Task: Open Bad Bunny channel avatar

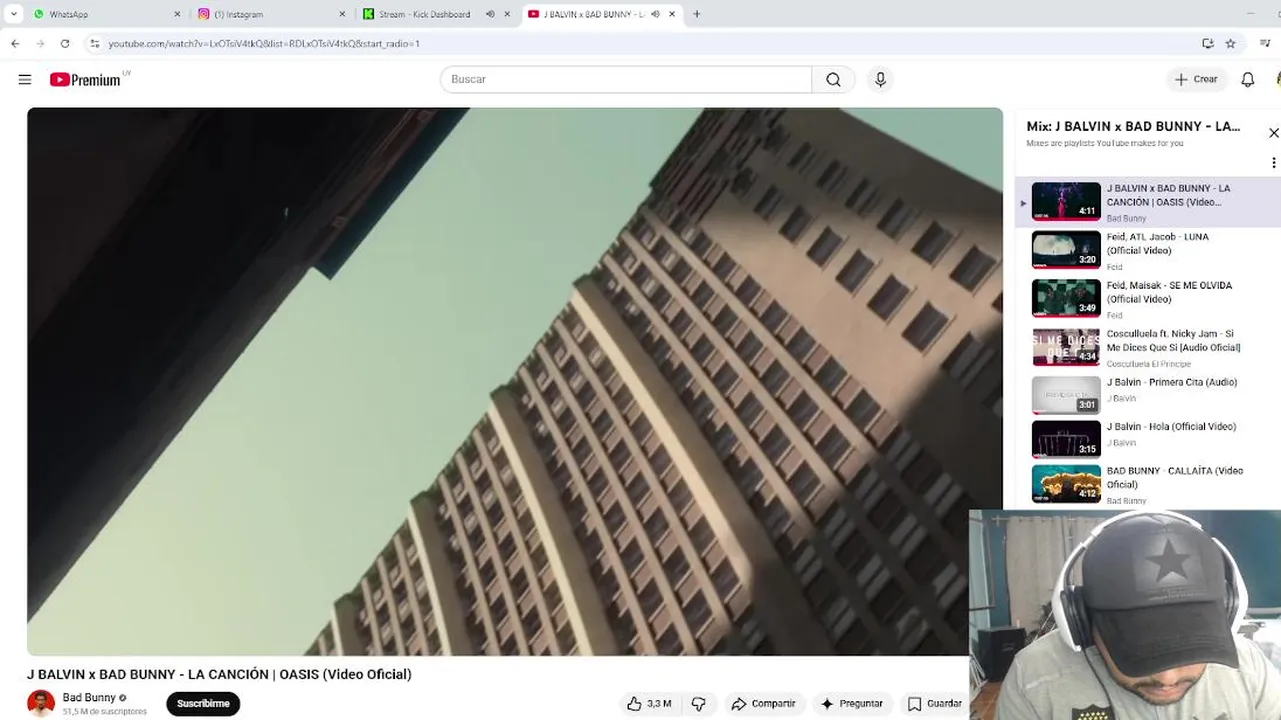Action: 41,703
